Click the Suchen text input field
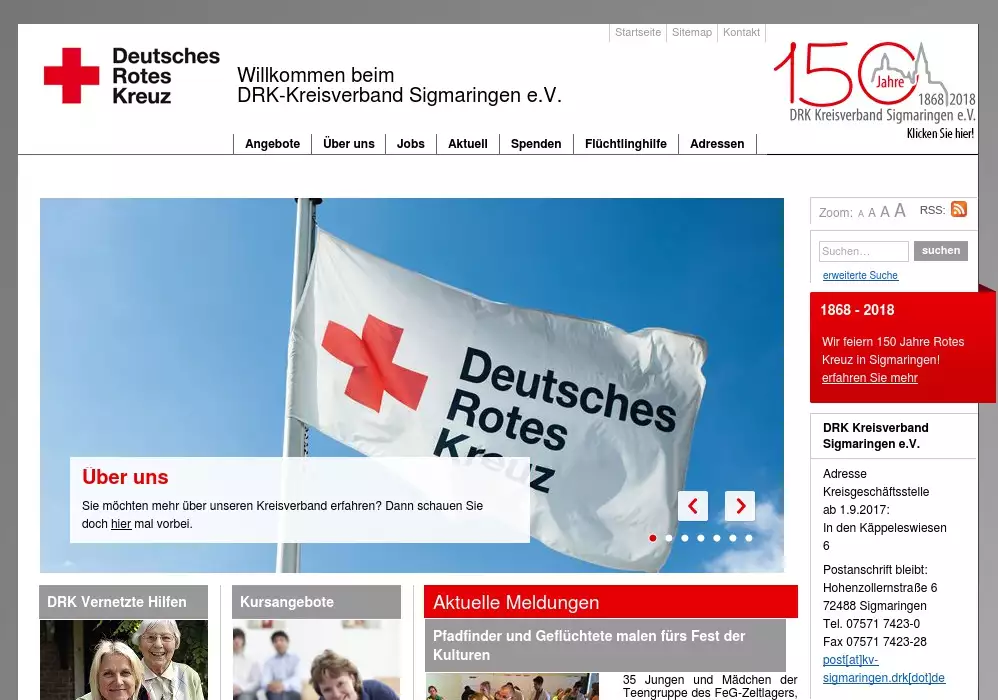Viewport: 998px width, 700px height. (x=863, y=252)
